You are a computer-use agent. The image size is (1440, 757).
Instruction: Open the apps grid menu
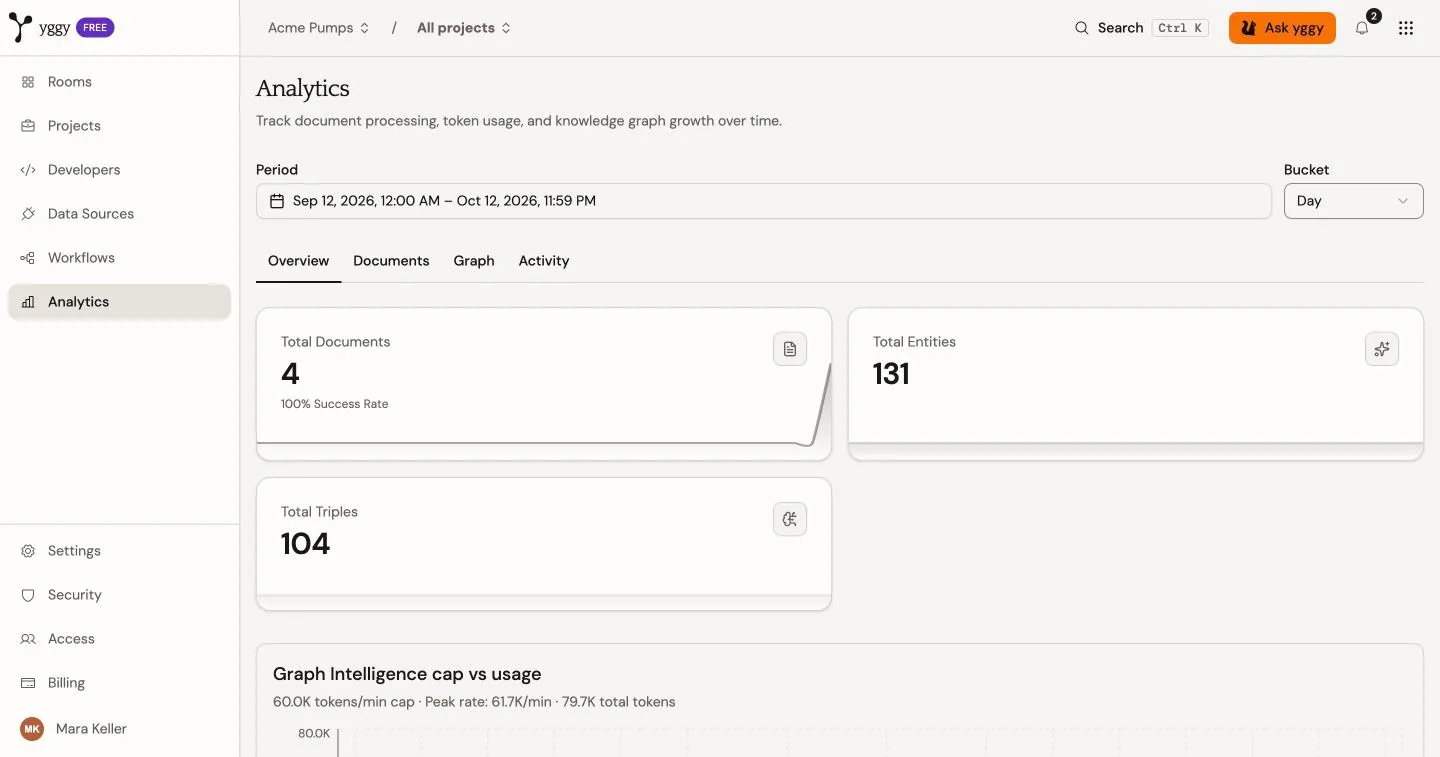click(1406, 28)
